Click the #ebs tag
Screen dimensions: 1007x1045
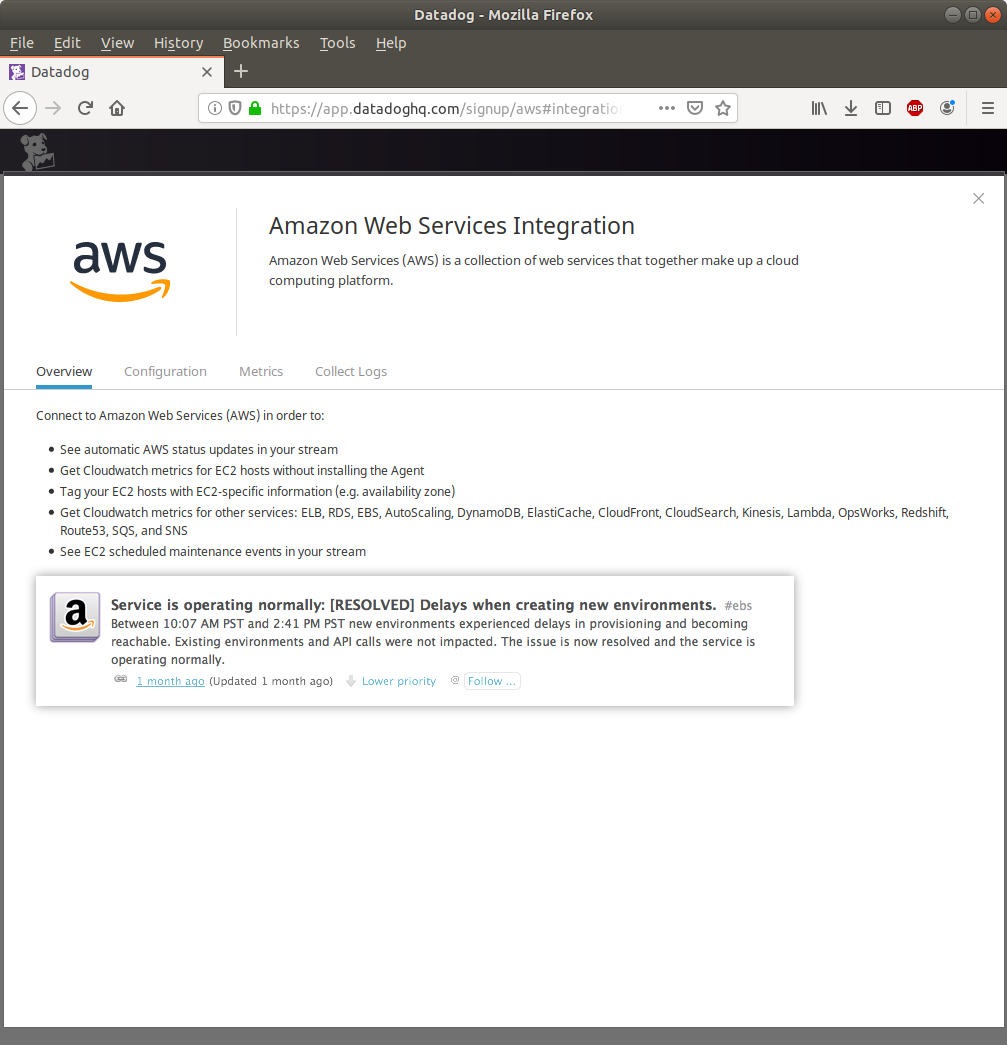pyautogui.click(x=738, y=606)
